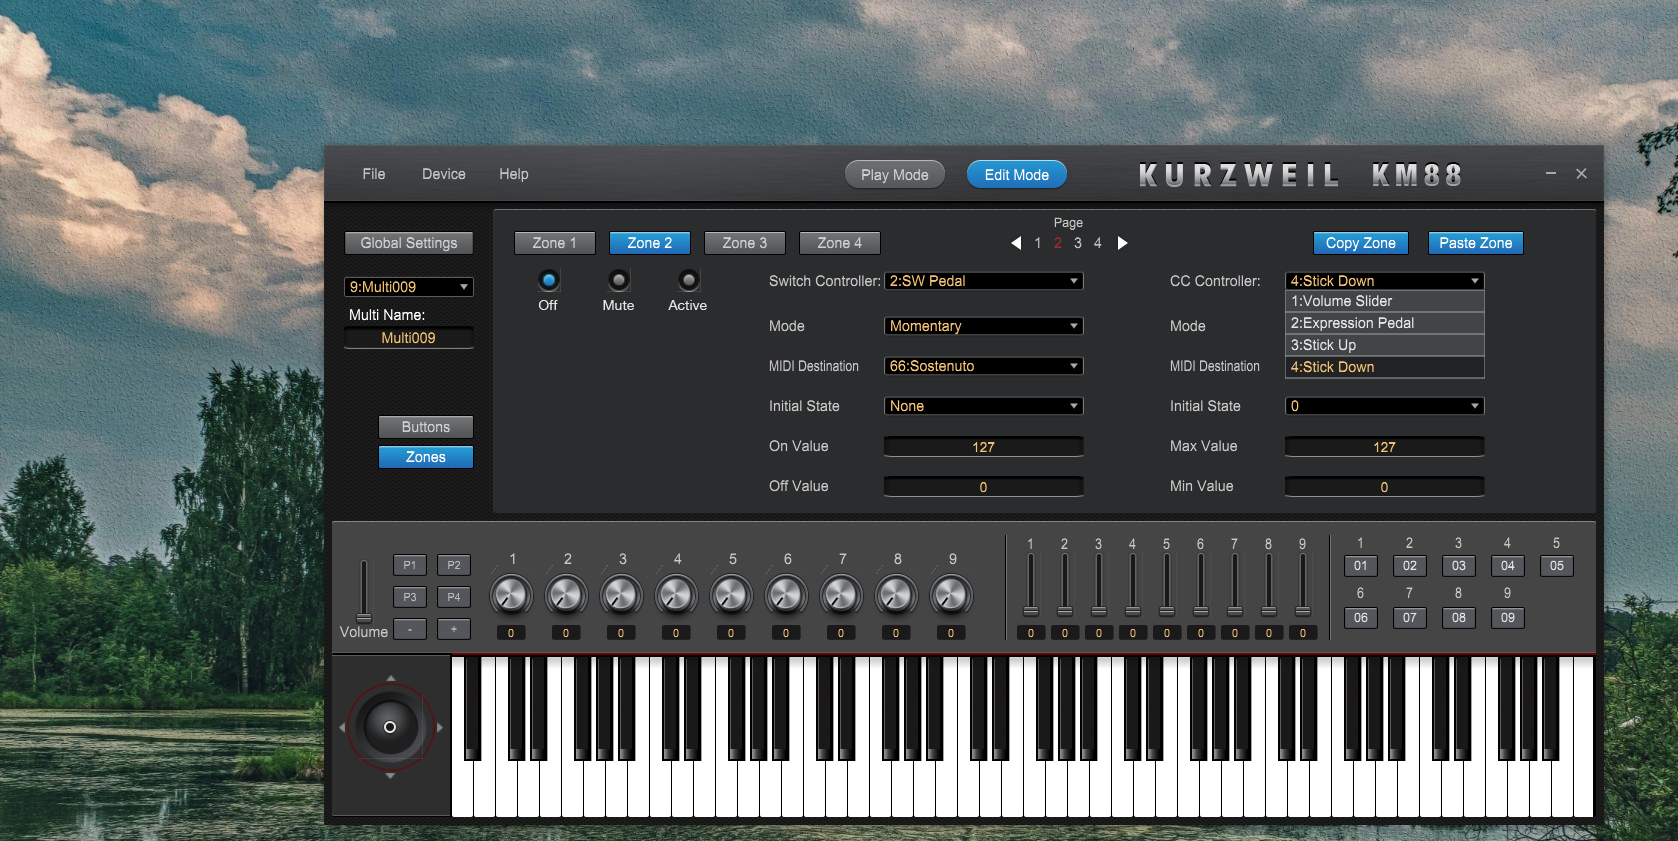Switch to Zone 1 tab
This screenshot has width=1678, height=841.
click(555, 243)
